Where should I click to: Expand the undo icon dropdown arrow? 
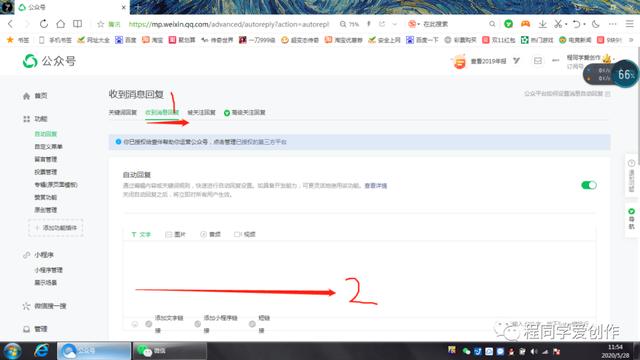pyautogui.click(x=584, y=24)
